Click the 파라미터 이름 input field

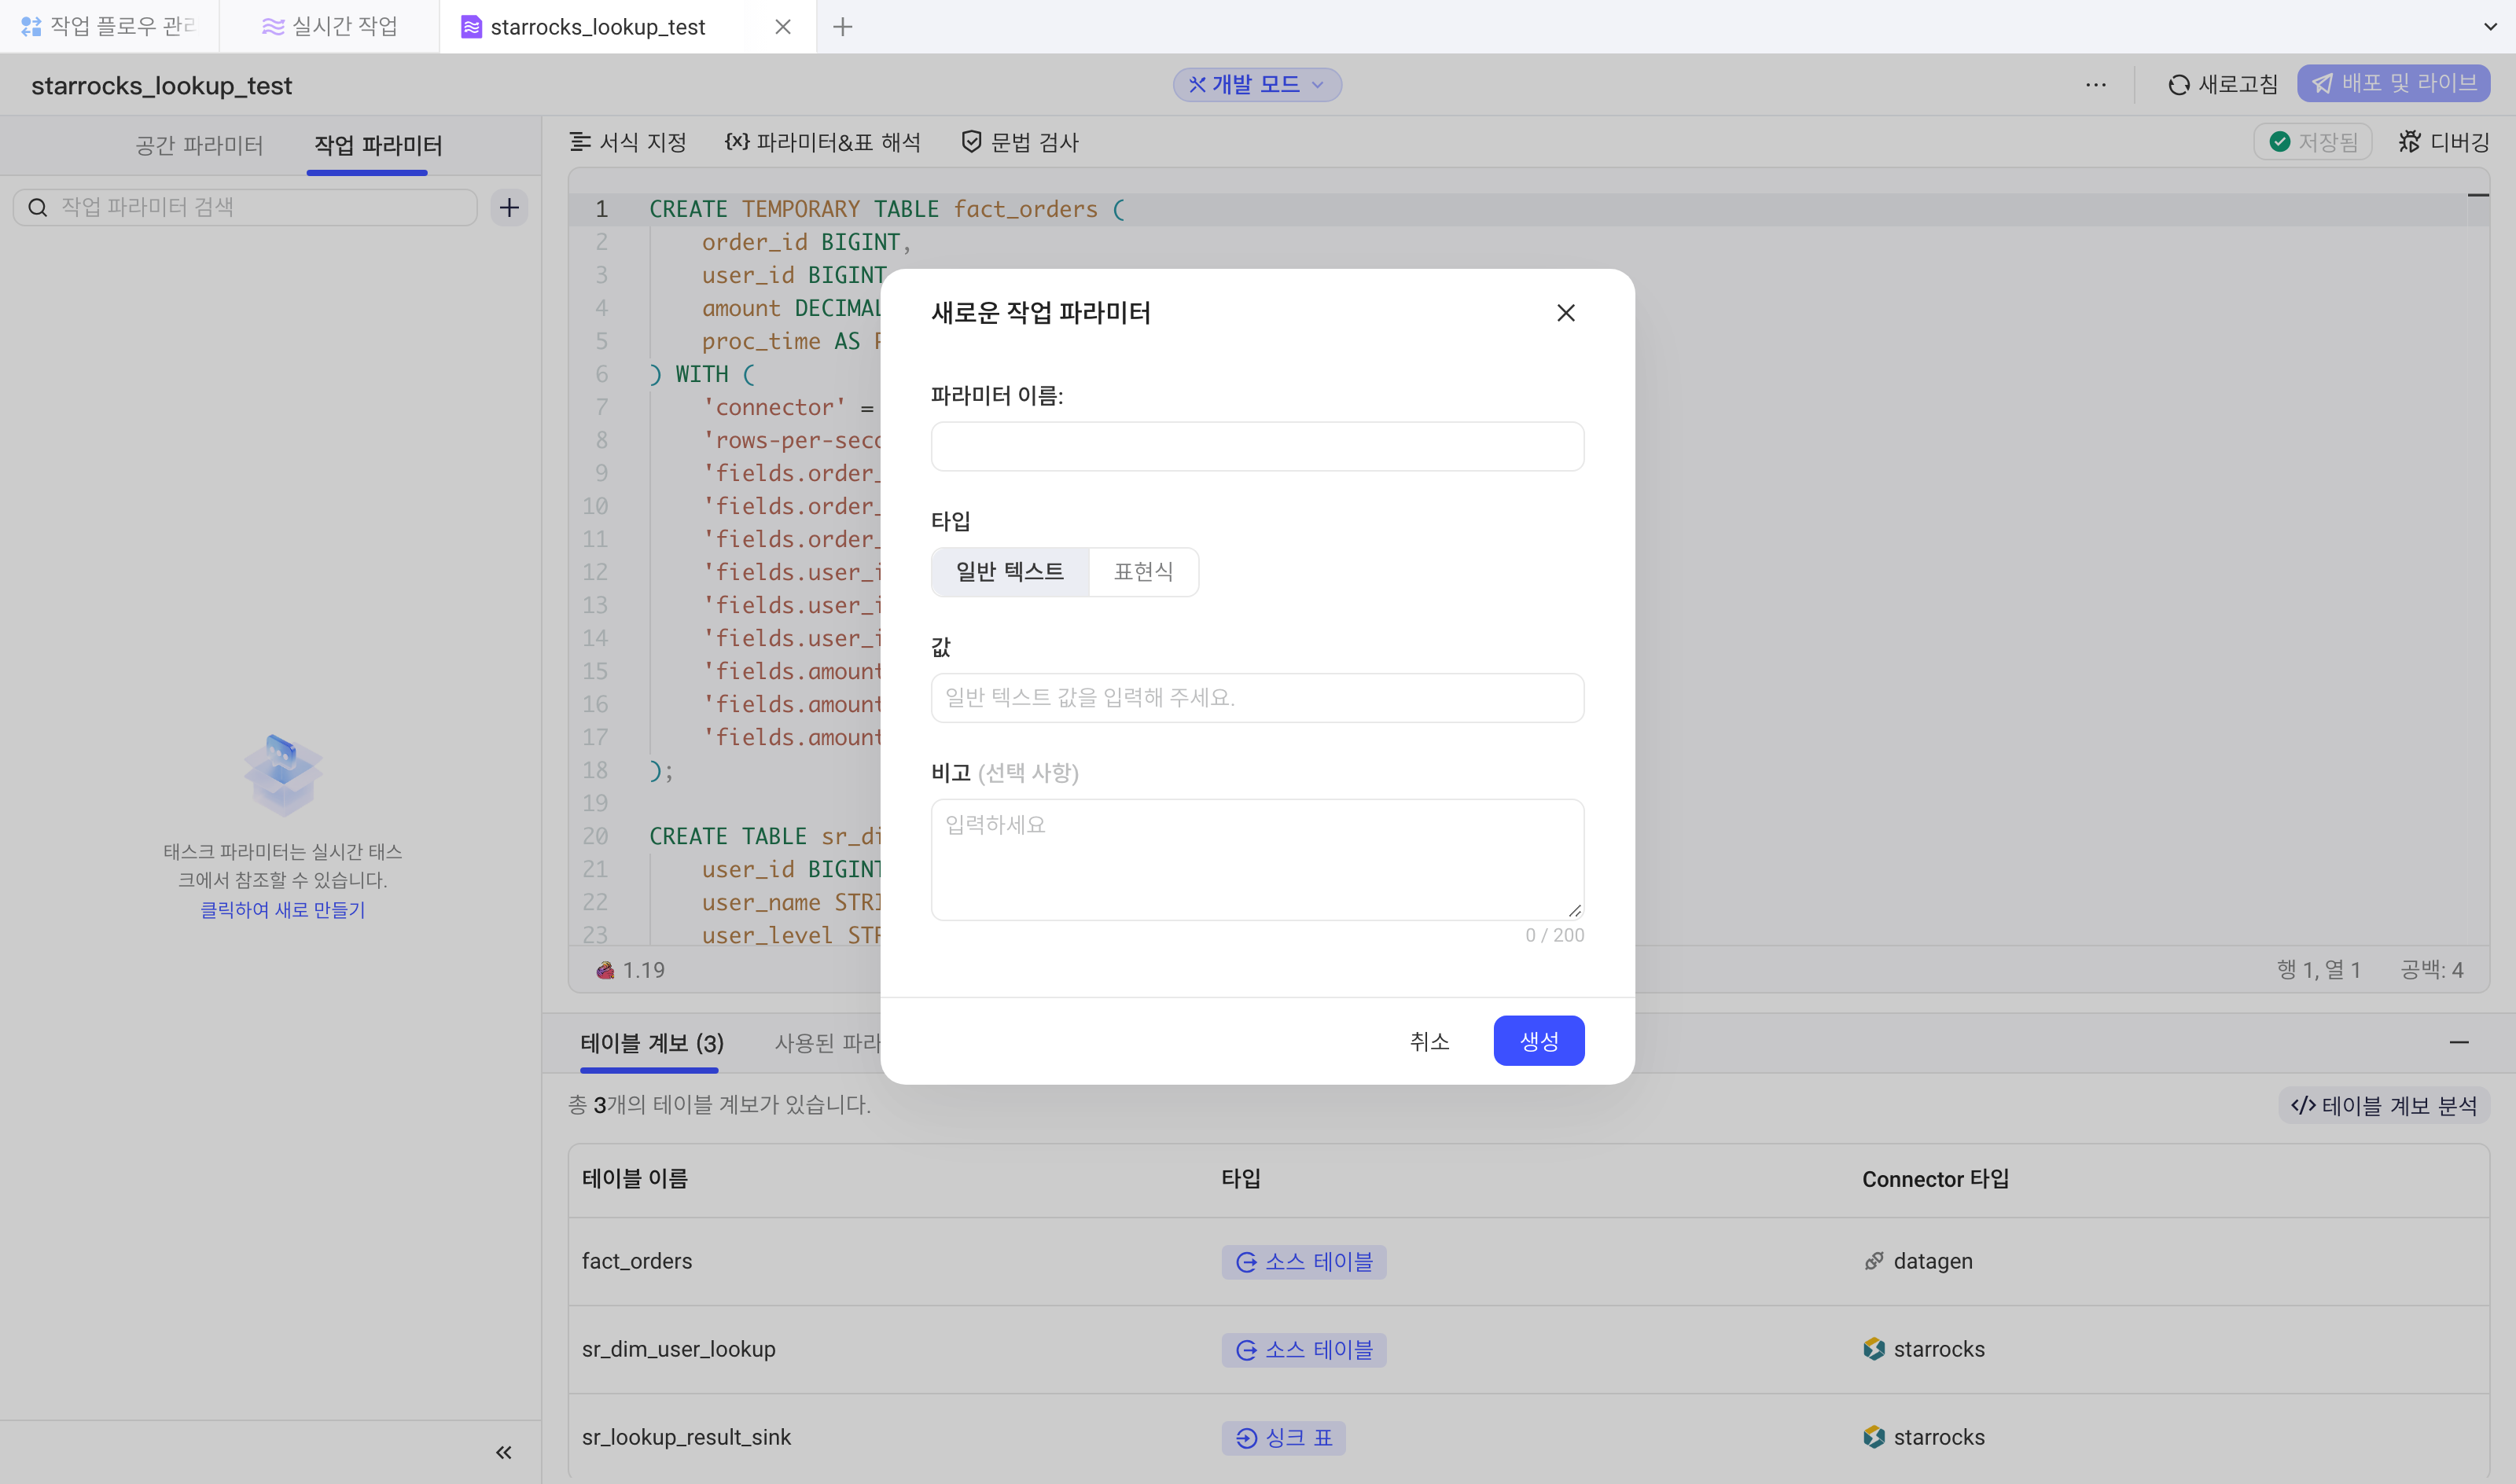click(1257, 446)
